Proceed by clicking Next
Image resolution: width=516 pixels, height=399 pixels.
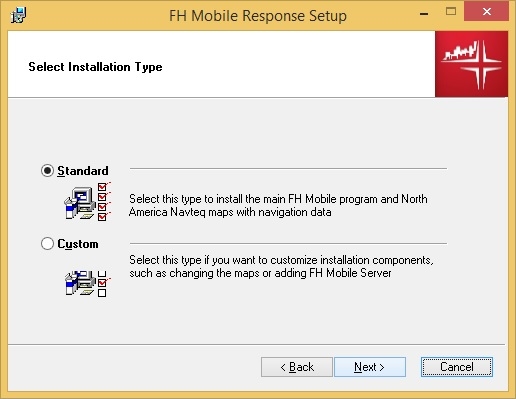[x=370, y=367]
